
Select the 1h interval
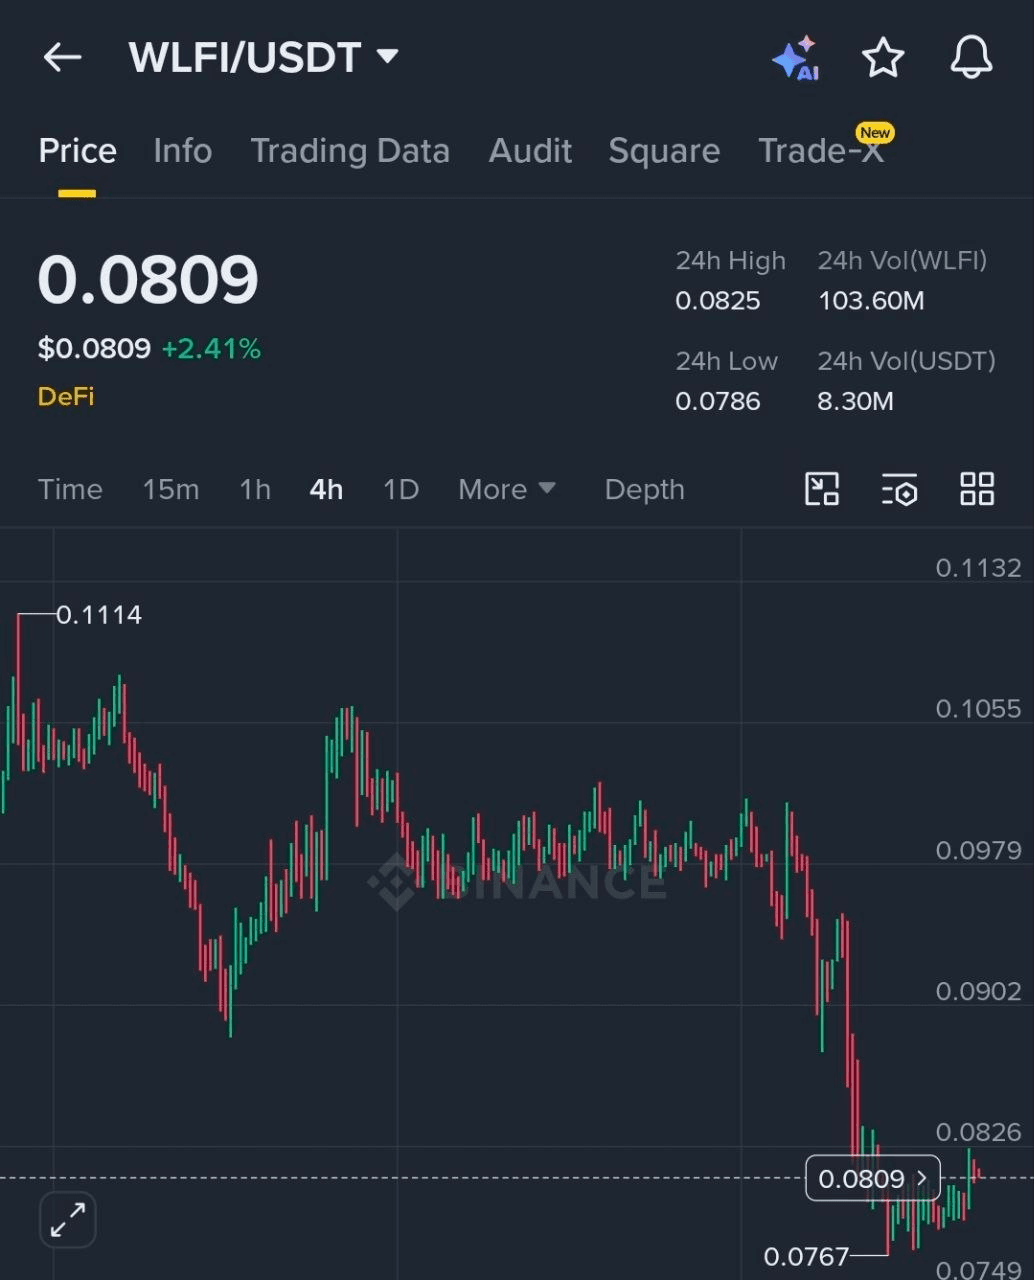point(255,489)
